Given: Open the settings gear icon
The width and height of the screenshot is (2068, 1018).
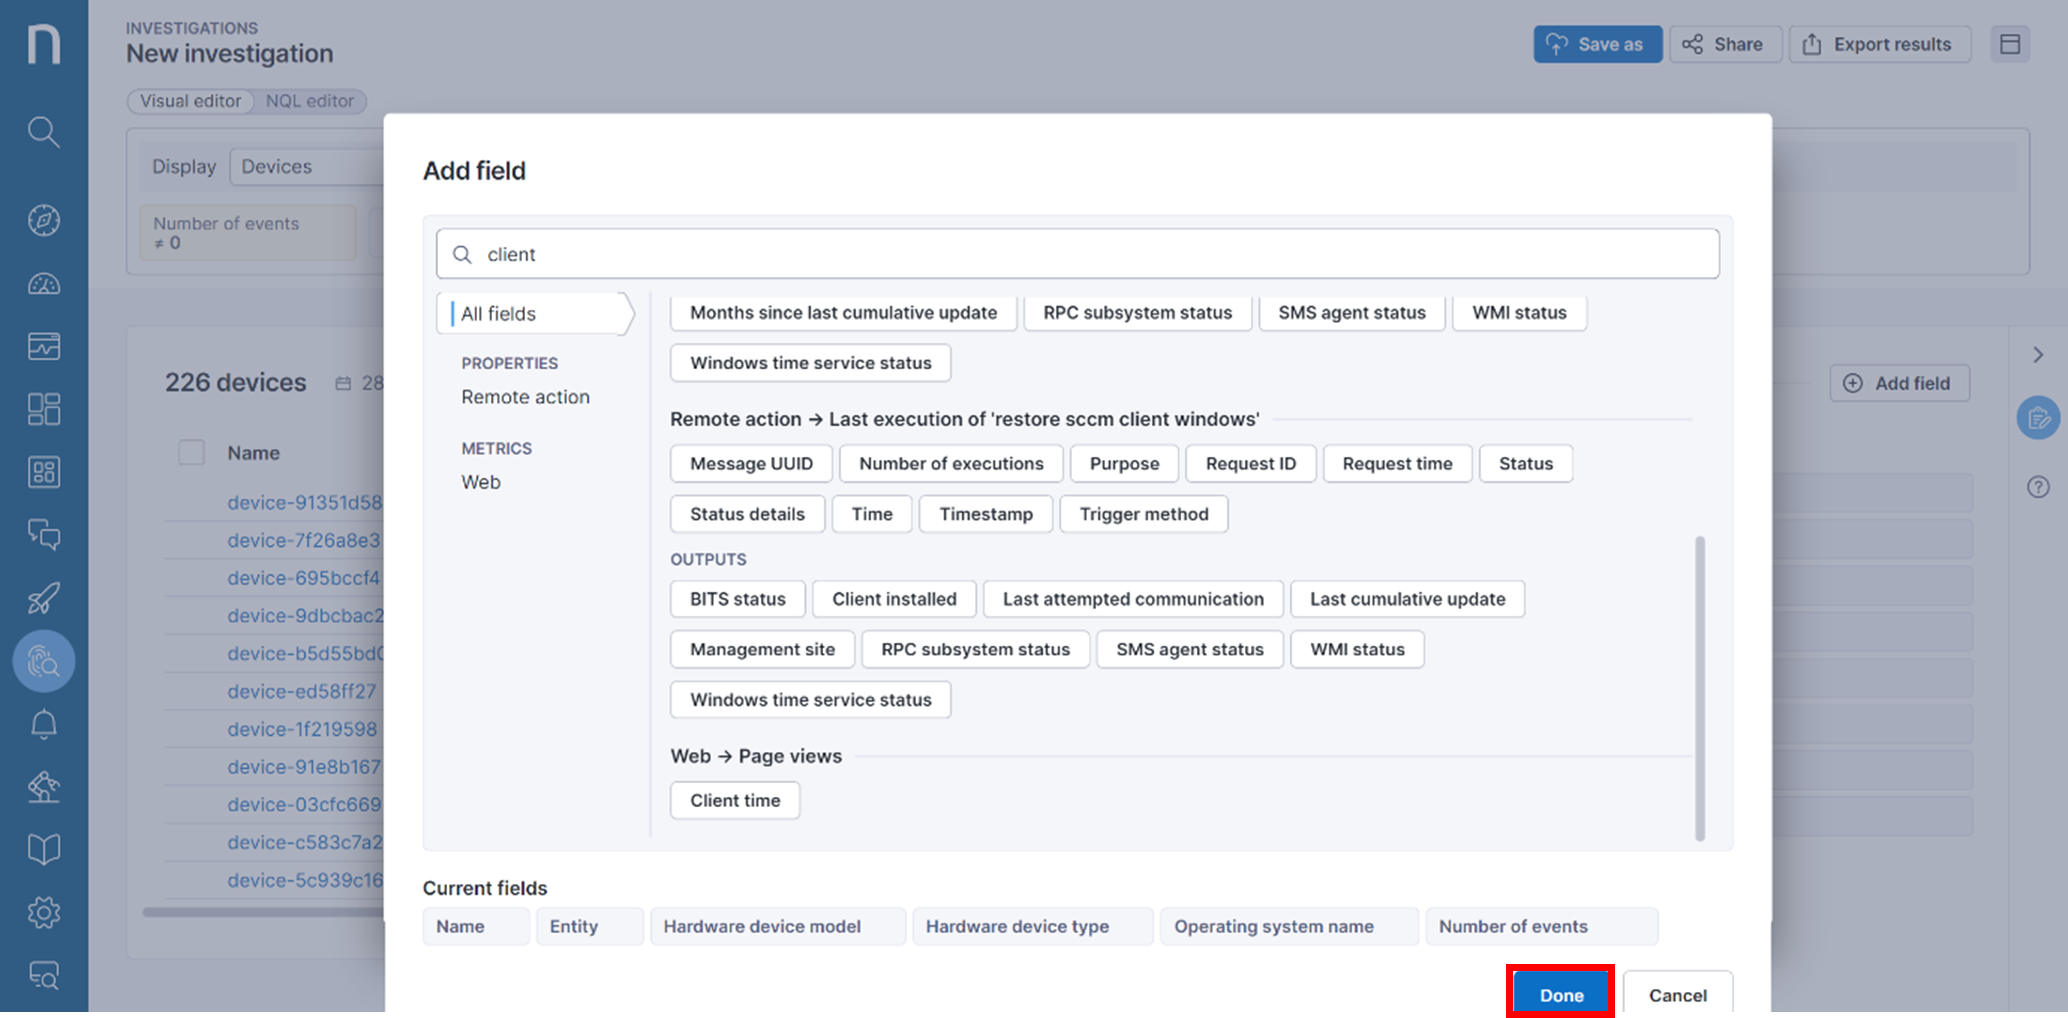Looking at the screenshot, I should tap(43, 912).
